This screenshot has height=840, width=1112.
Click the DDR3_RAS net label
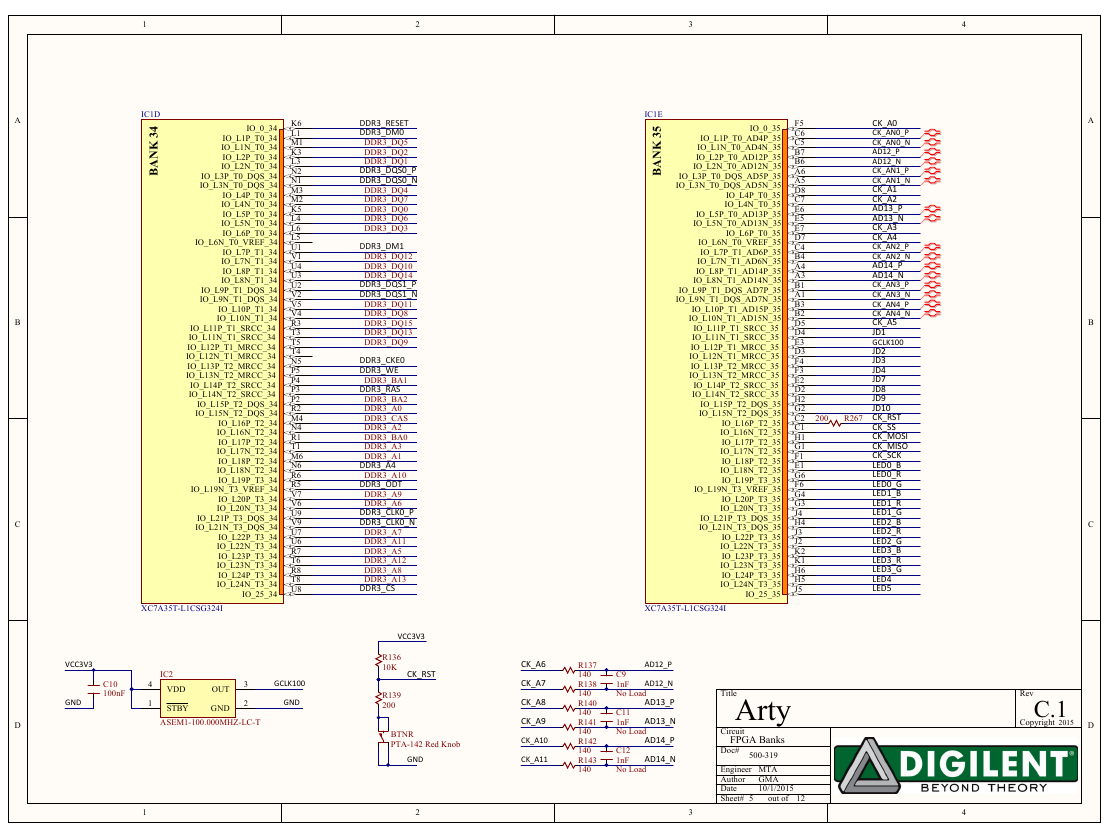click(x=379, y=389)
